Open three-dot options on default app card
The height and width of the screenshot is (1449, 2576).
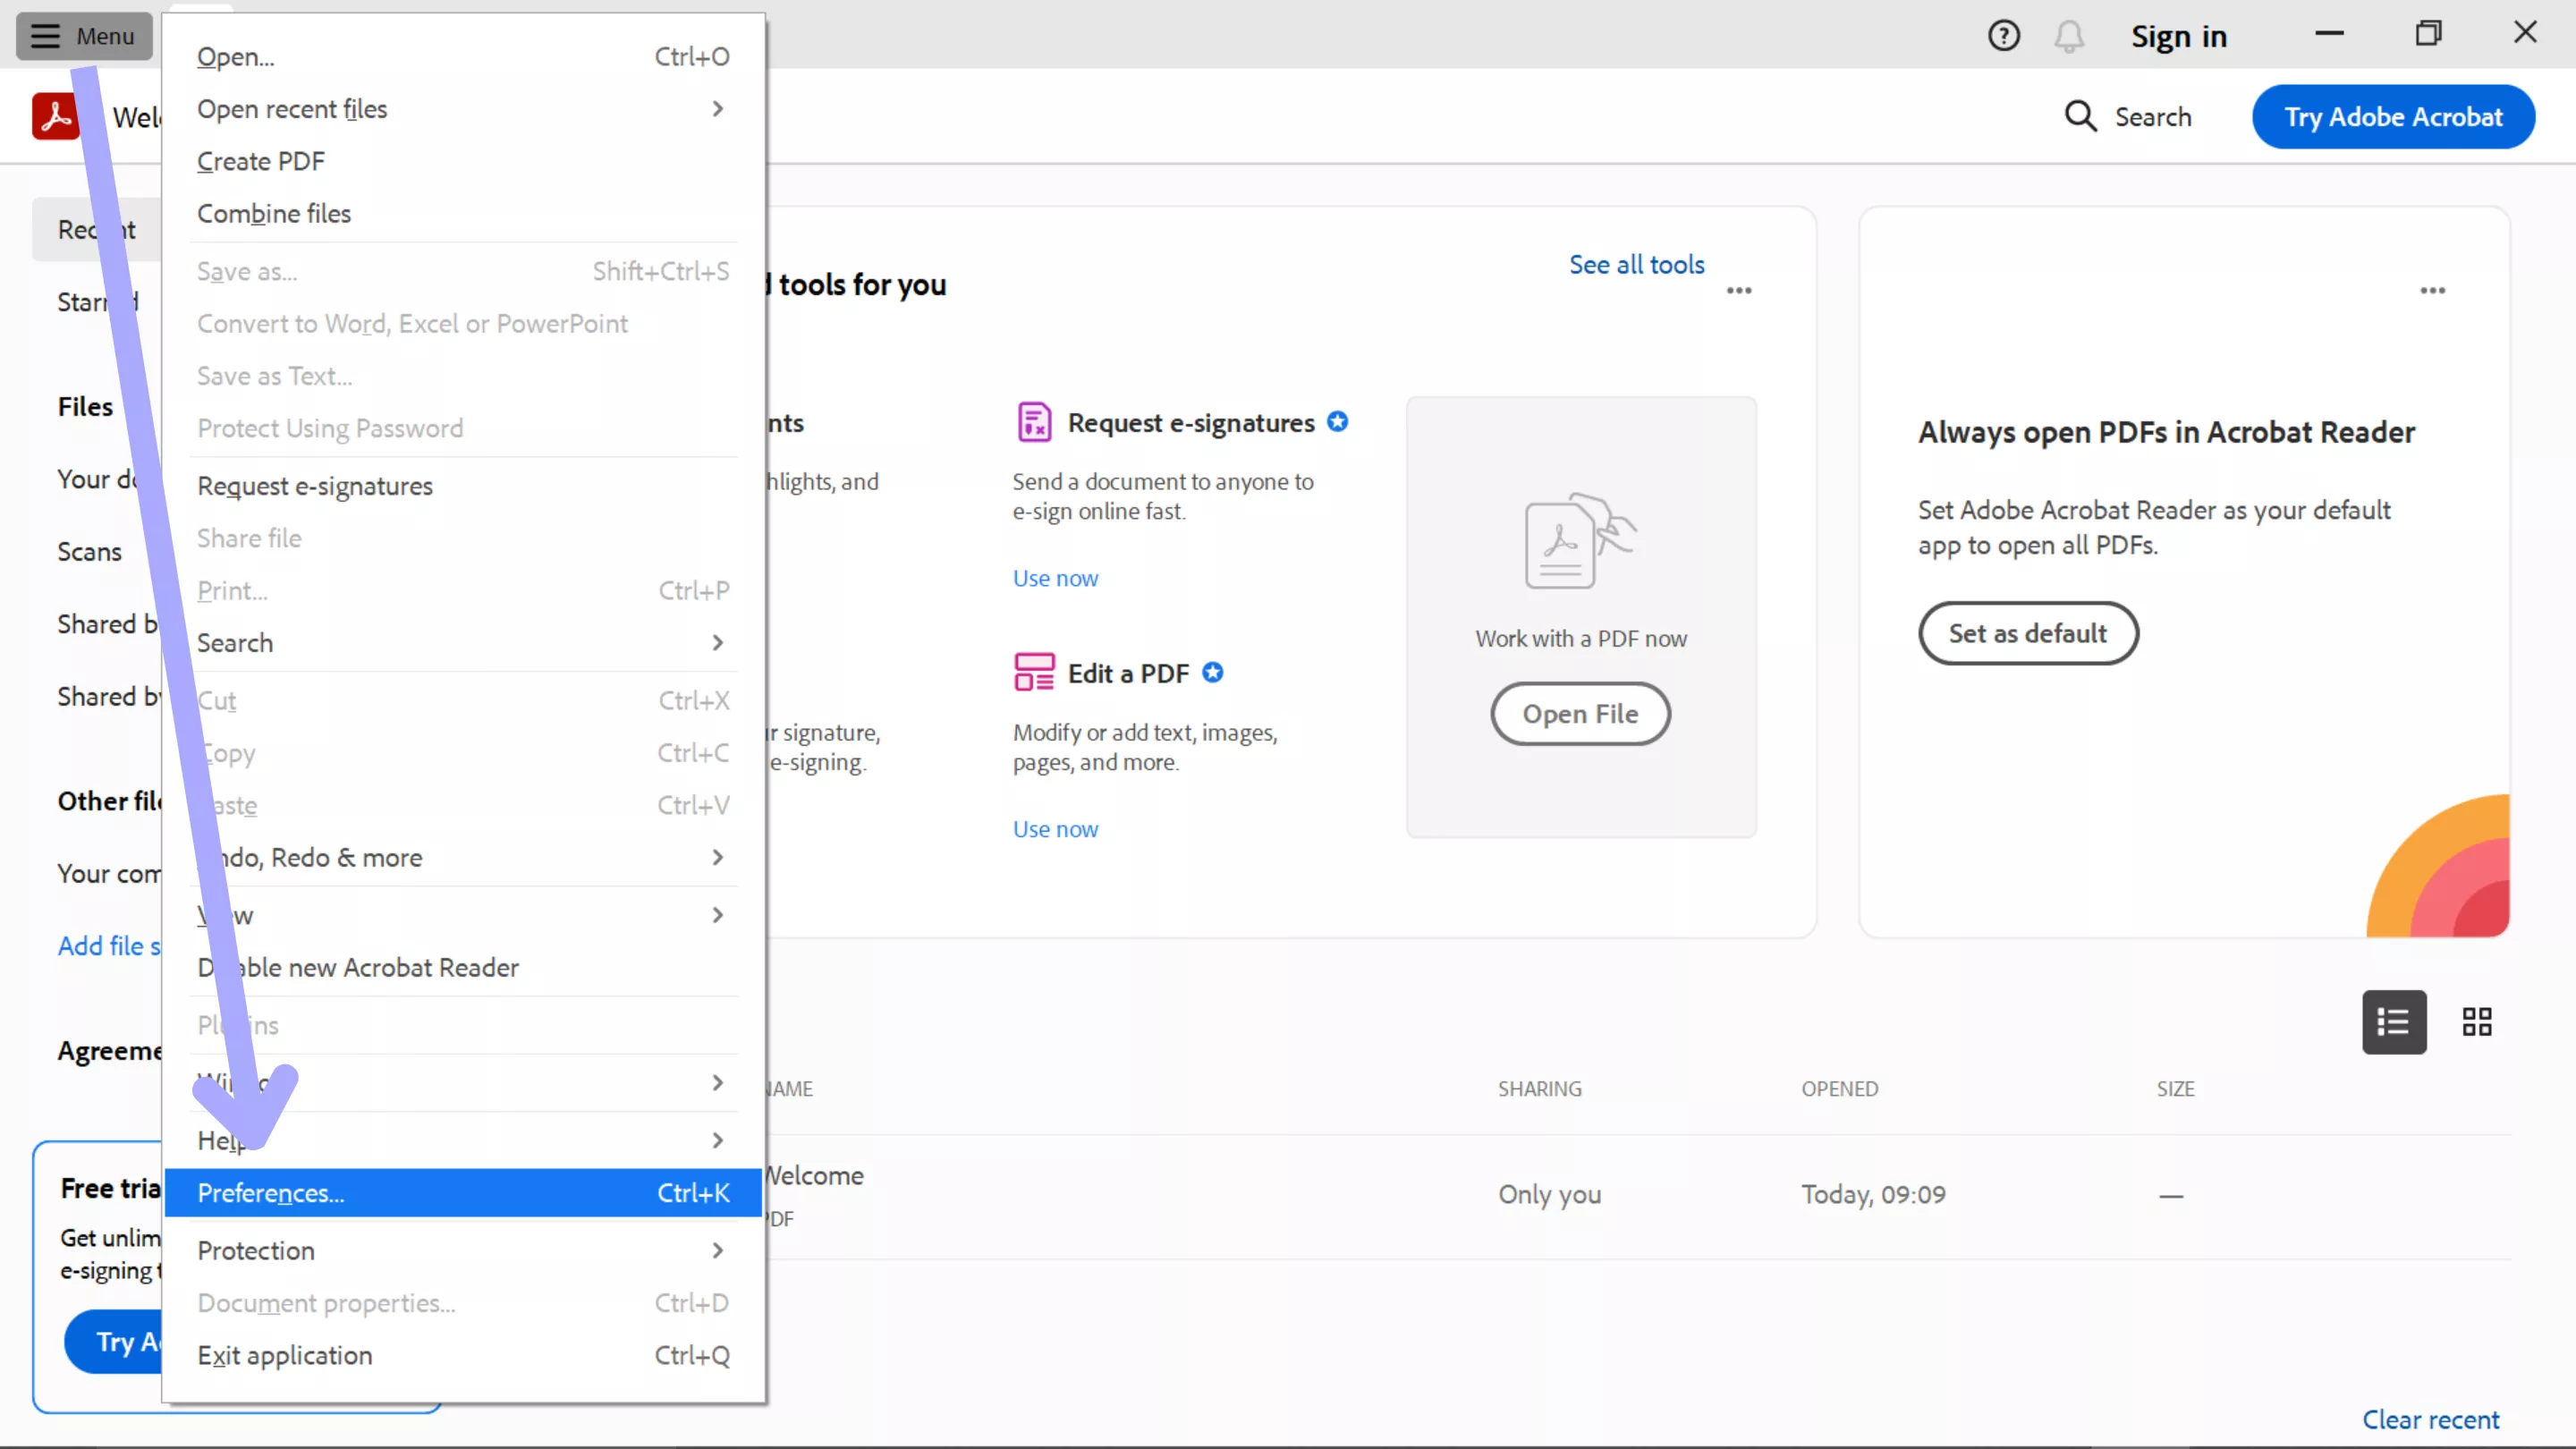(2432, 290)
